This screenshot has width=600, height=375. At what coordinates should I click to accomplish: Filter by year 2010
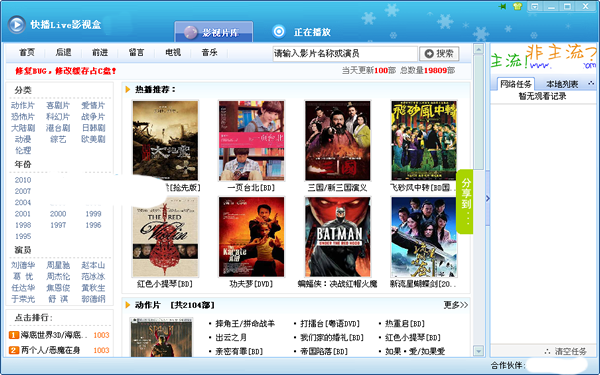tap(23, 180)
